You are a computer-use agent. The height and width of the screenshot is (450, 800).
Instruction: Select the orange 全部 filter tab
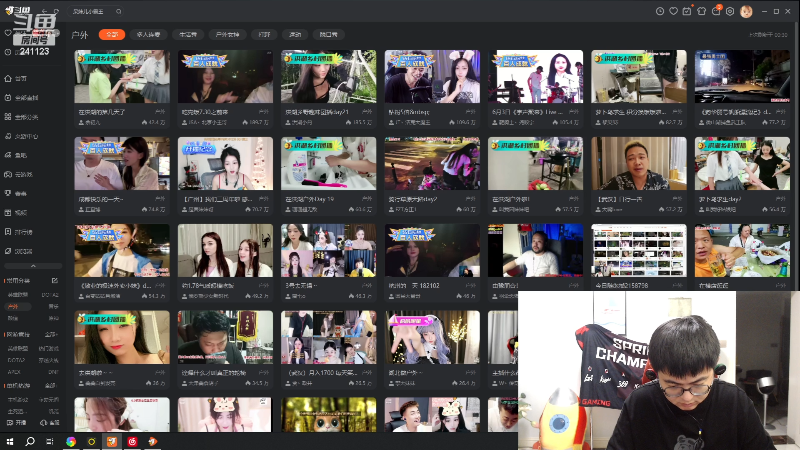coord(112,34)
